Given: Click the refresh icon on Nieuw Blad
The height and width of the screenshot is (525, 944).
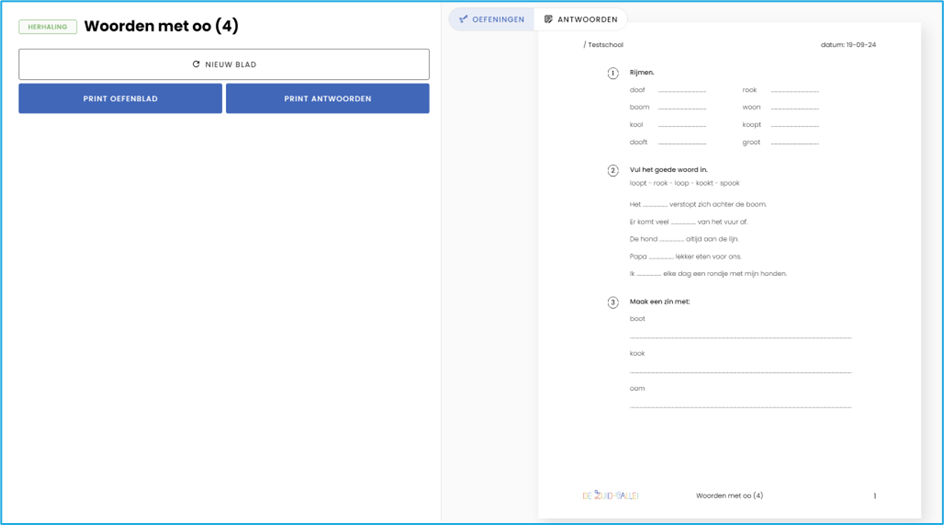Looking at the screenshot, I should (x=196, y=65).
